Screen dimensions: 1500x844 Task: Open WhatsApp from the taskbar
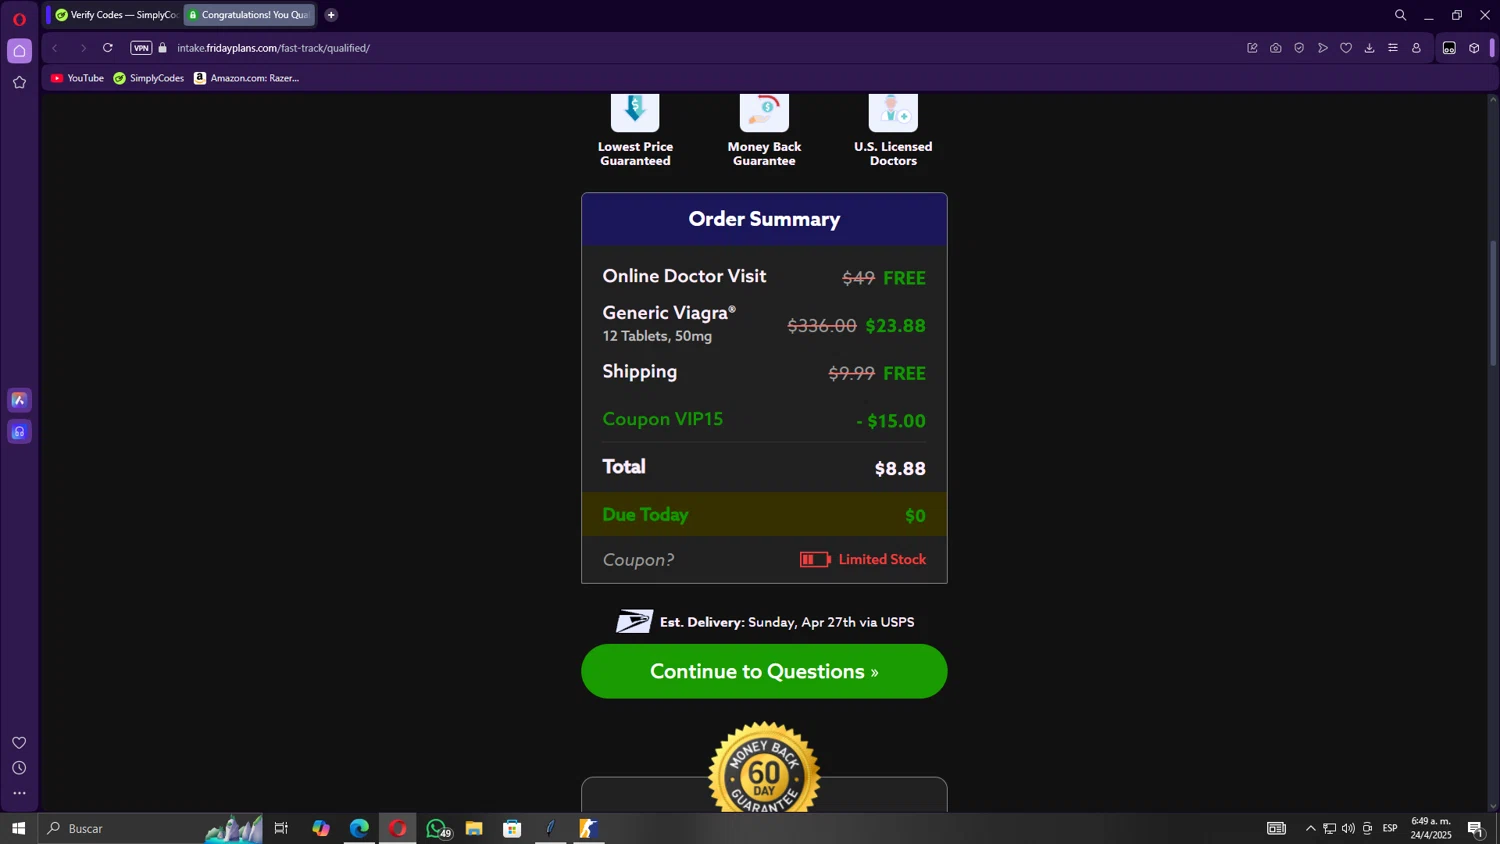coord(437,828)
